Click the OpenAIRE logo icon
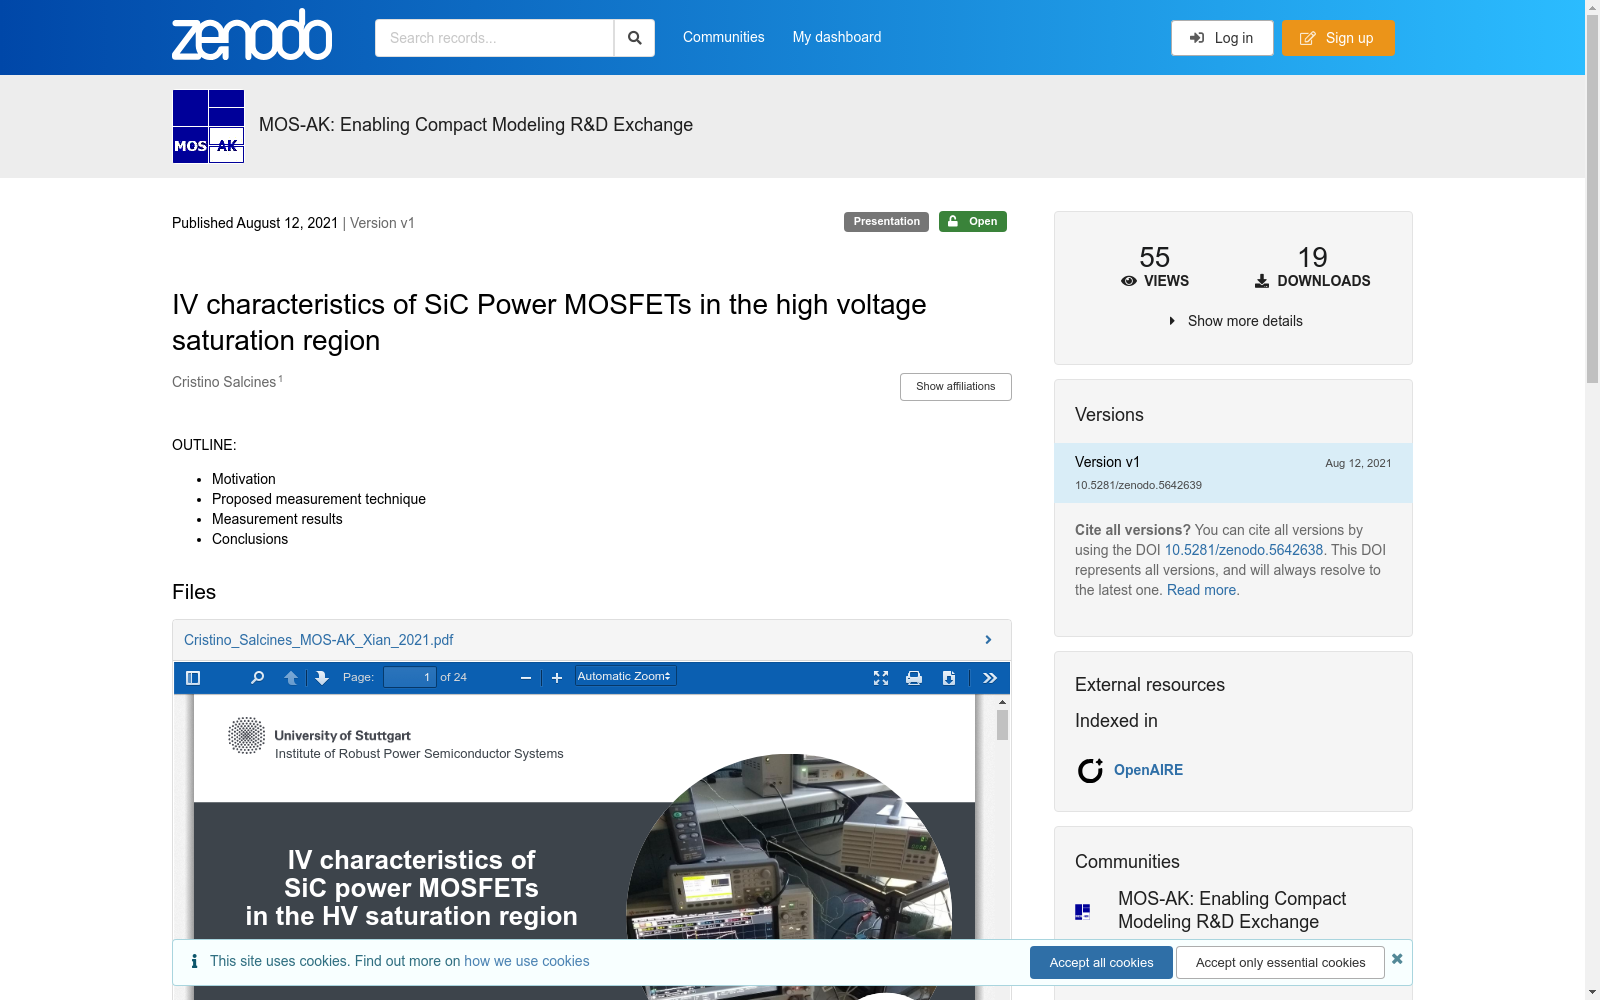 pos(1090,770)
